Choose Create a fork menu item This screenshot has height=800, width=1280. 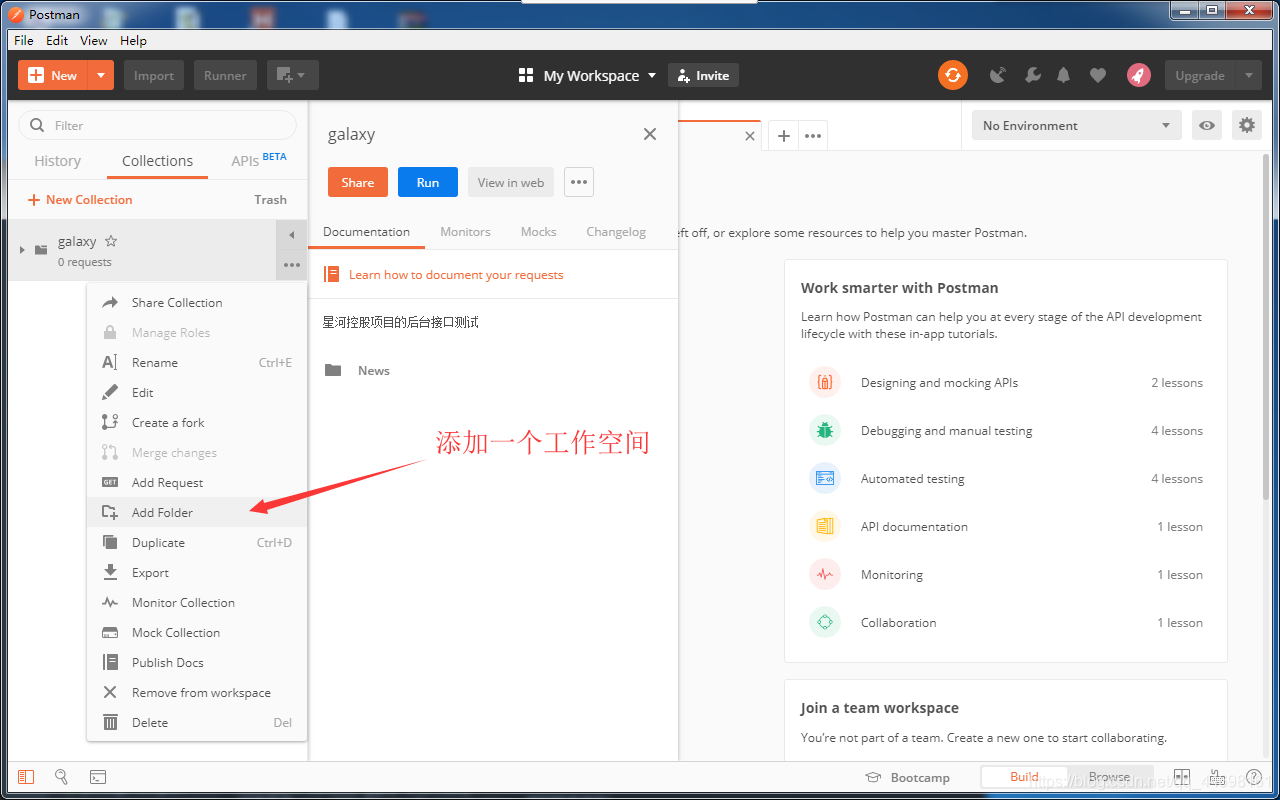tap(197, 422)
